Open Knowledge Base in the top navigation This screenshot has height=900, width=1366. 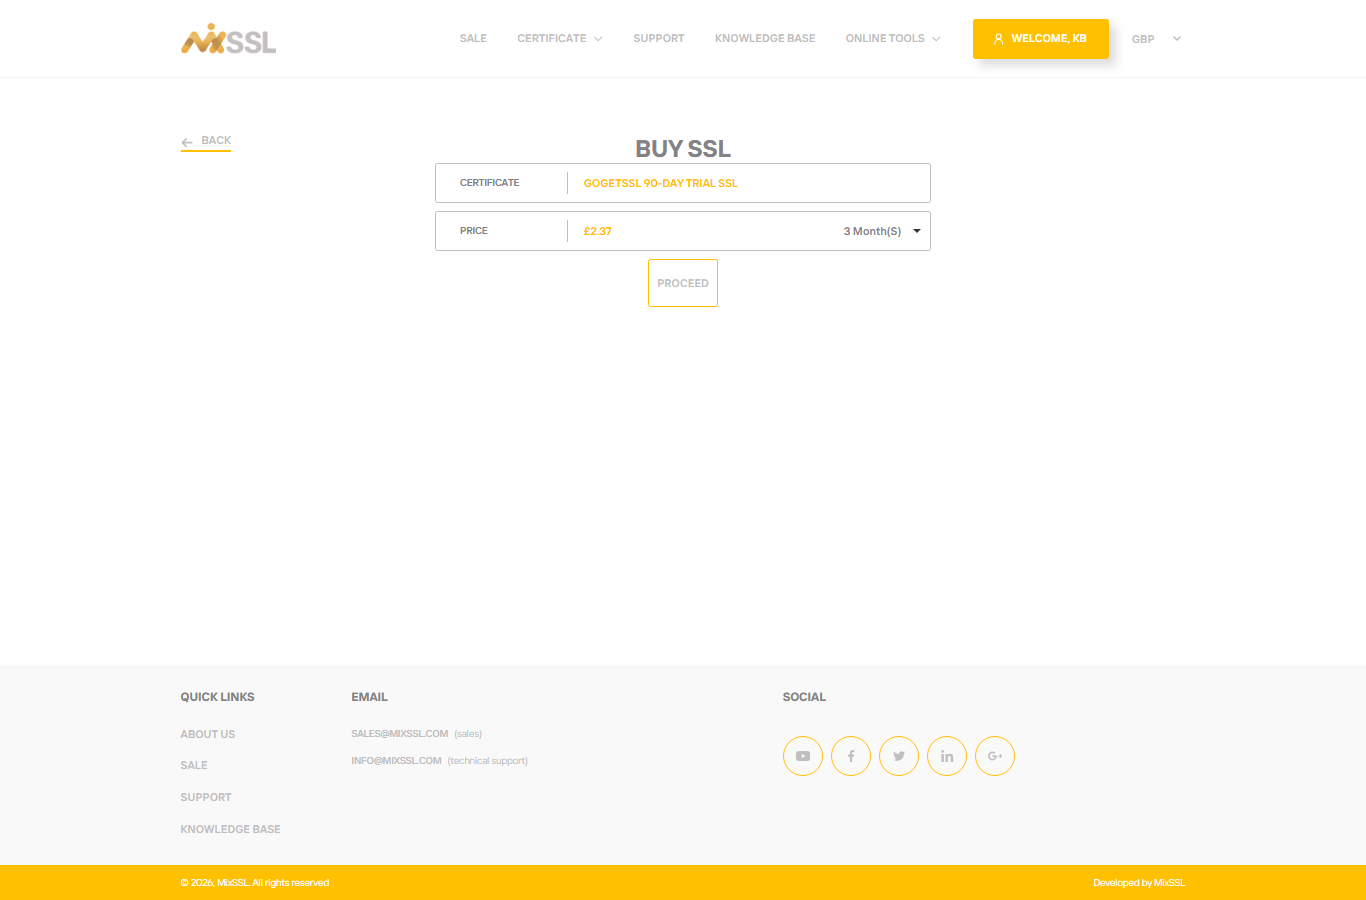(765, 38)
